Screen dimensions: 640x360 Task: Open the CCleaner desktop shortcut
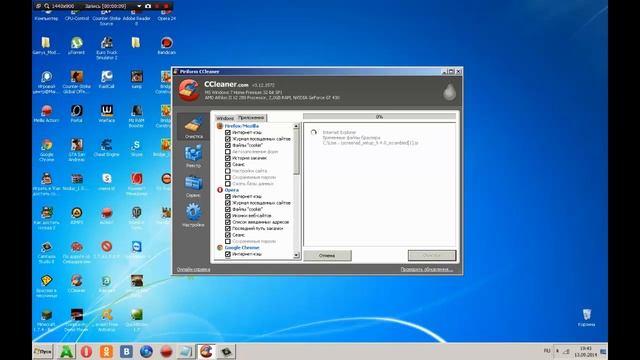coord(77,283)
